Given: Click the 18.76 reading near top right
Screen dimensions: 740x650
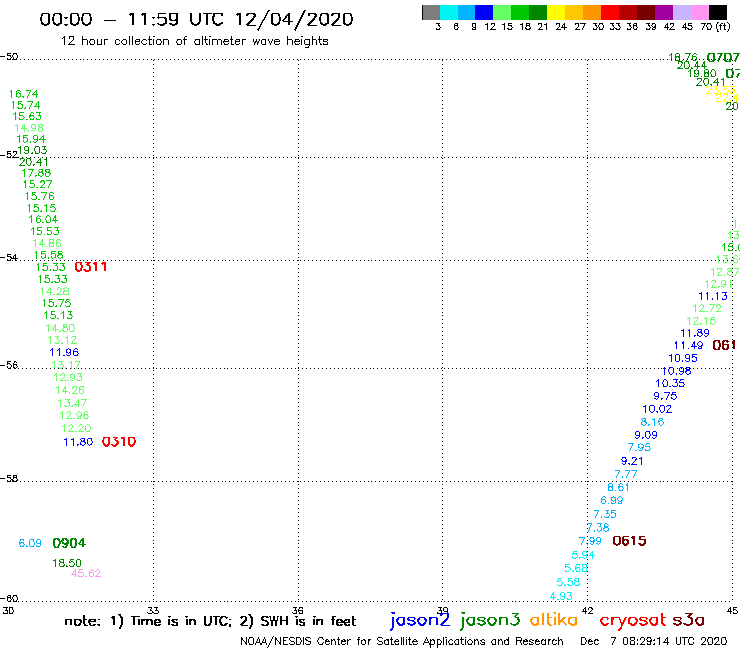Looking at the screenshot, I should (683, 58).
